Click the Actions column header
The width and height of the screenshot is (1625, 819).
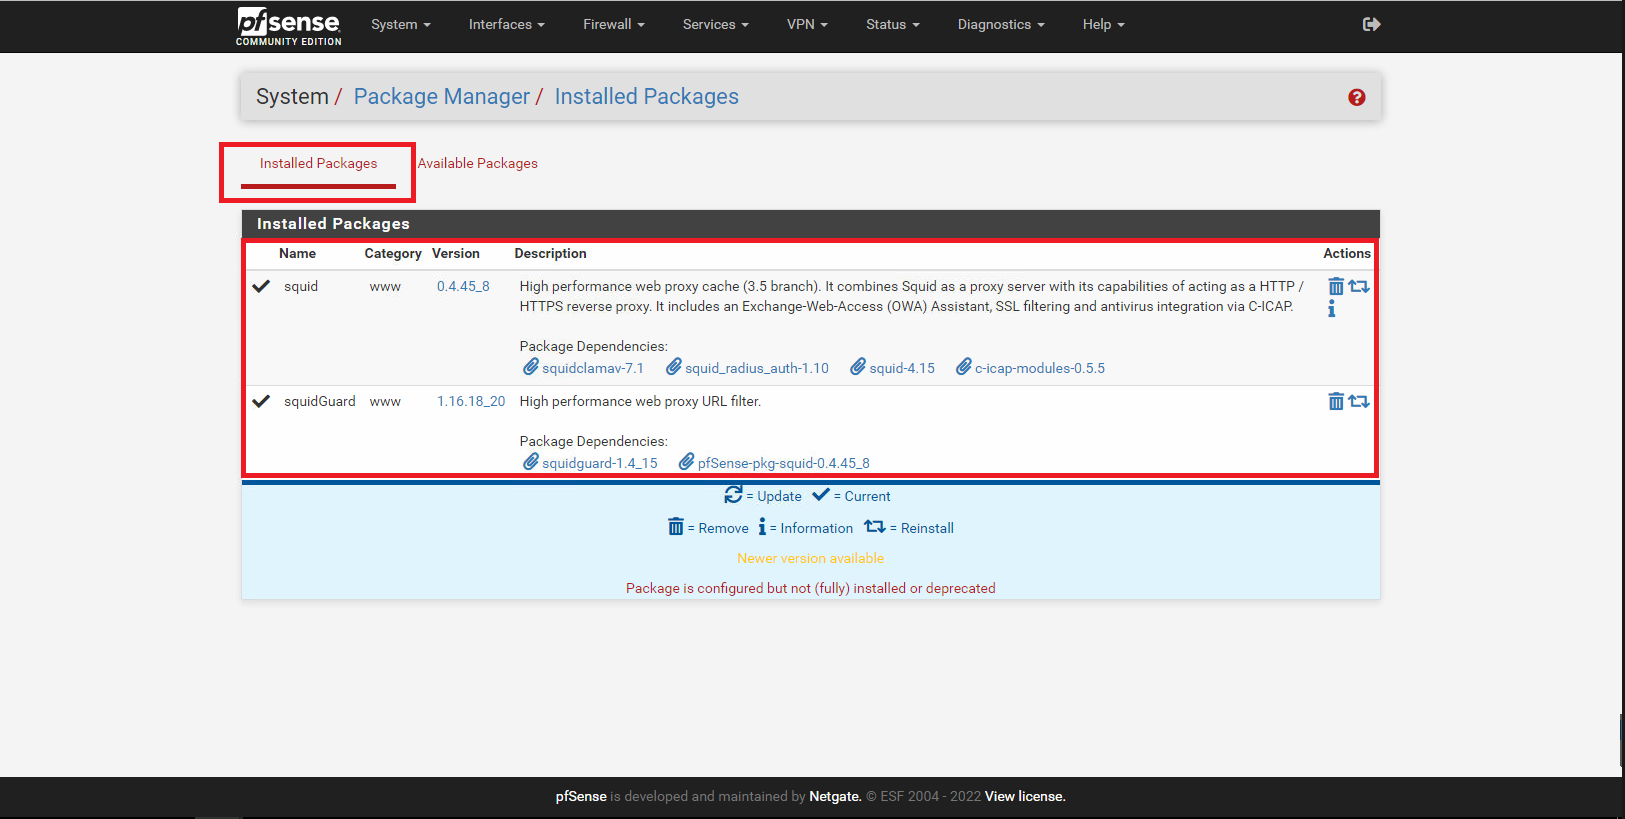(x=1347, y=253)
